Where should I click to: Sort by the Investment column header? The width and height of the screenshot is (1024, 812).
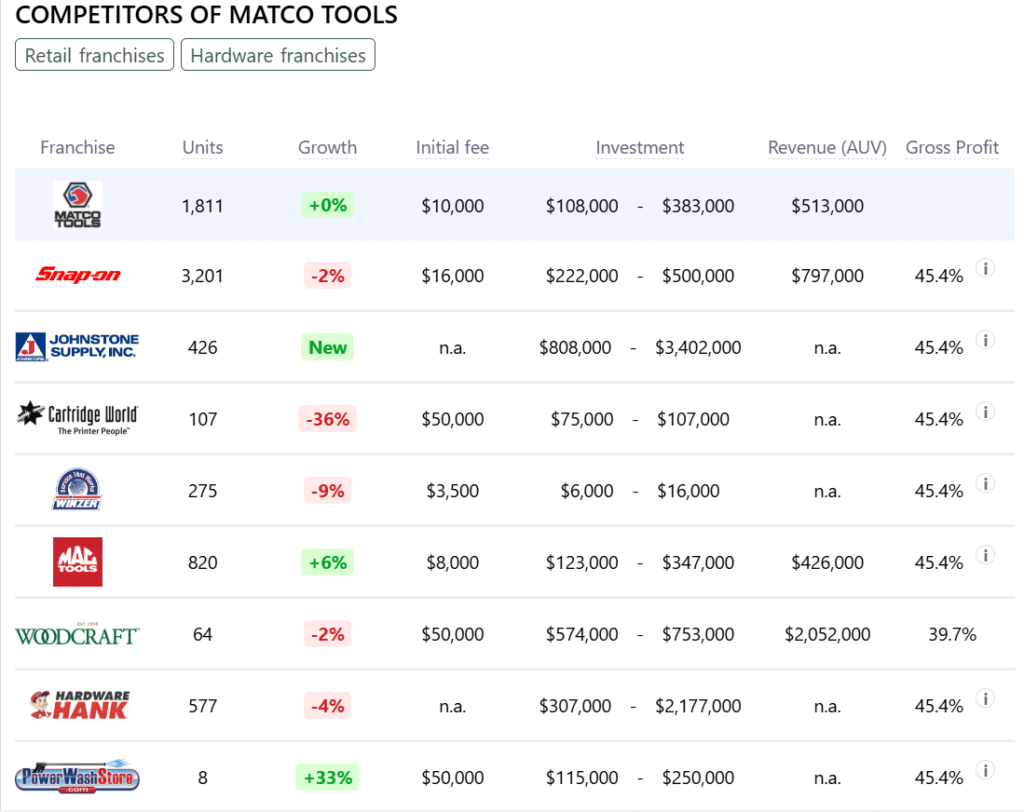[x=640, y=148]
